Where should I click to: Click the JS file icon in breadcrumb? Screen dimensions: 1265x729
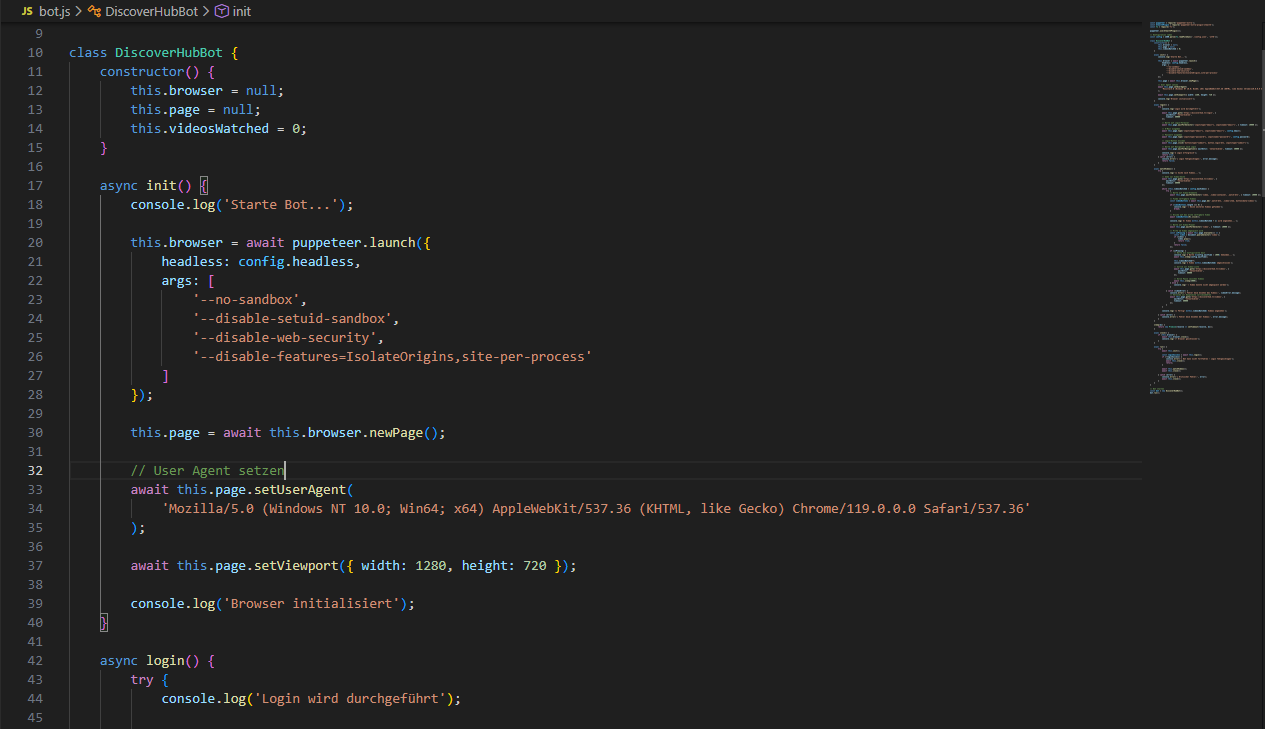click(27, 11)
